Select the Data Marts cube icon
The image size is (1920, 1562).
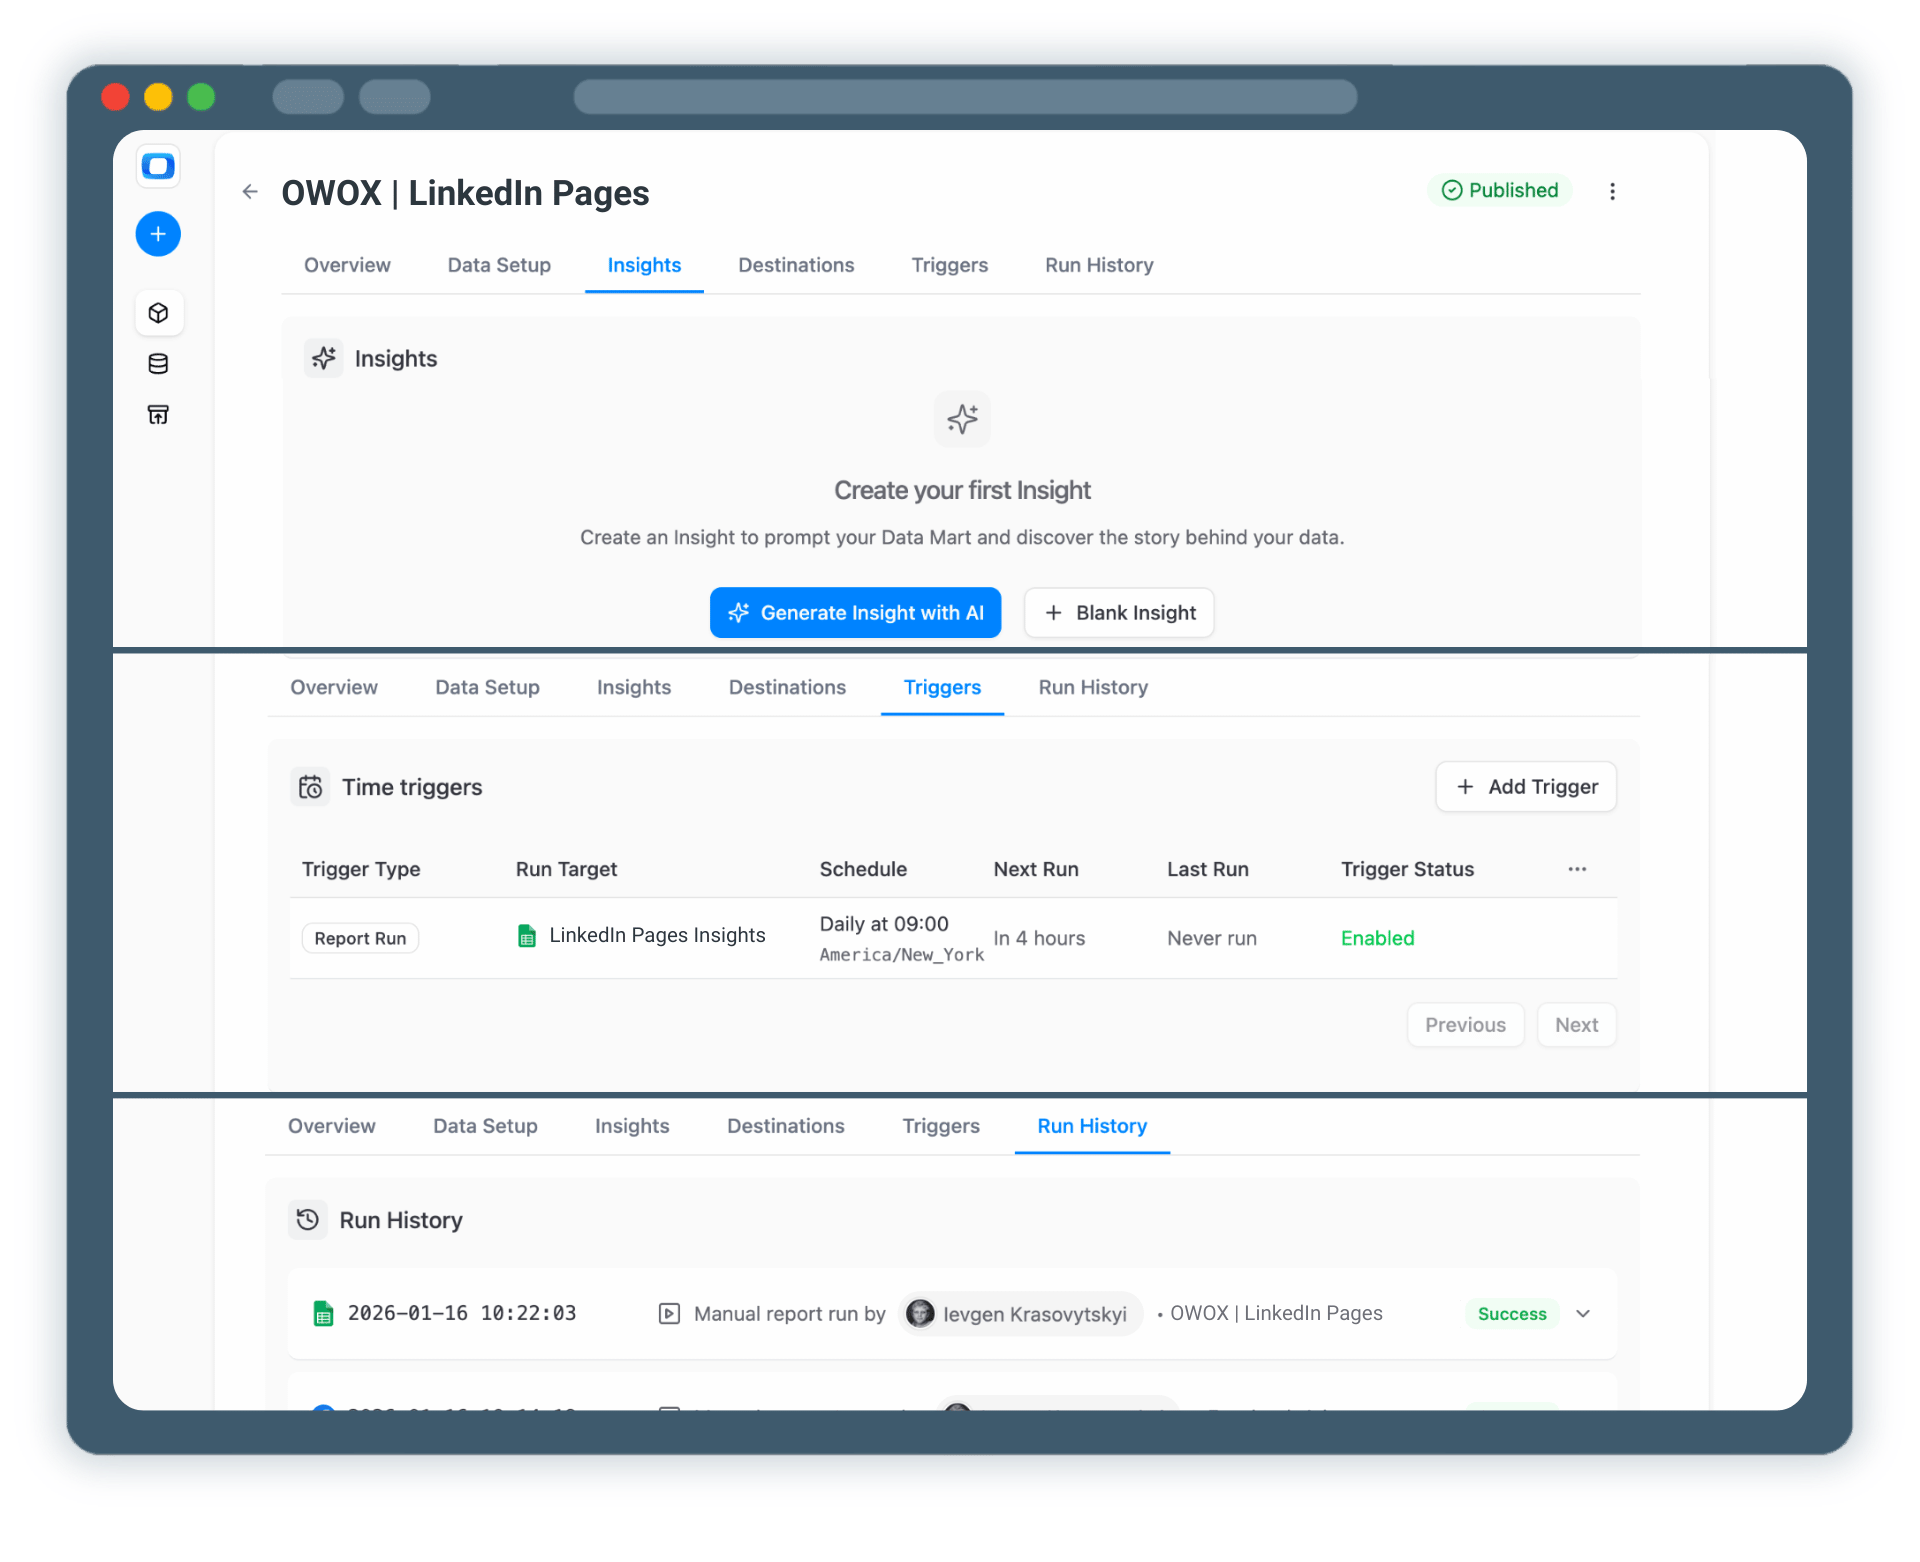coord(158,312)
